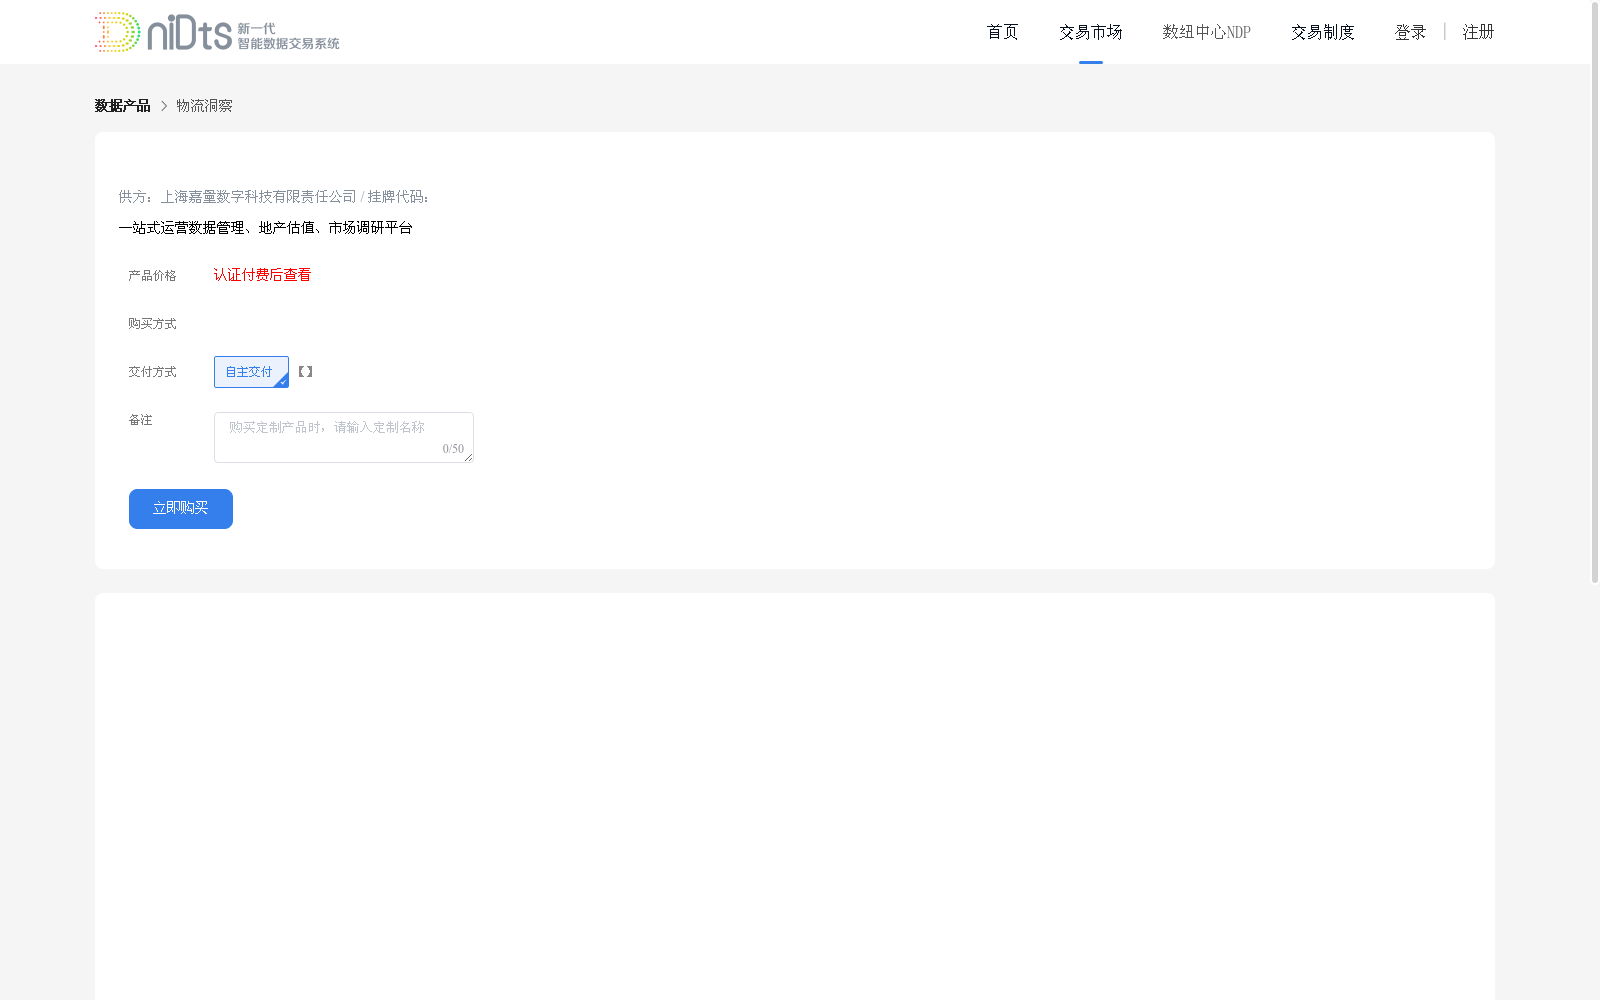Image resolution: width=1600 pixels, height=1000 pixels.
Task: Click the 交付方式 label
Action: [x=152, y=372]
